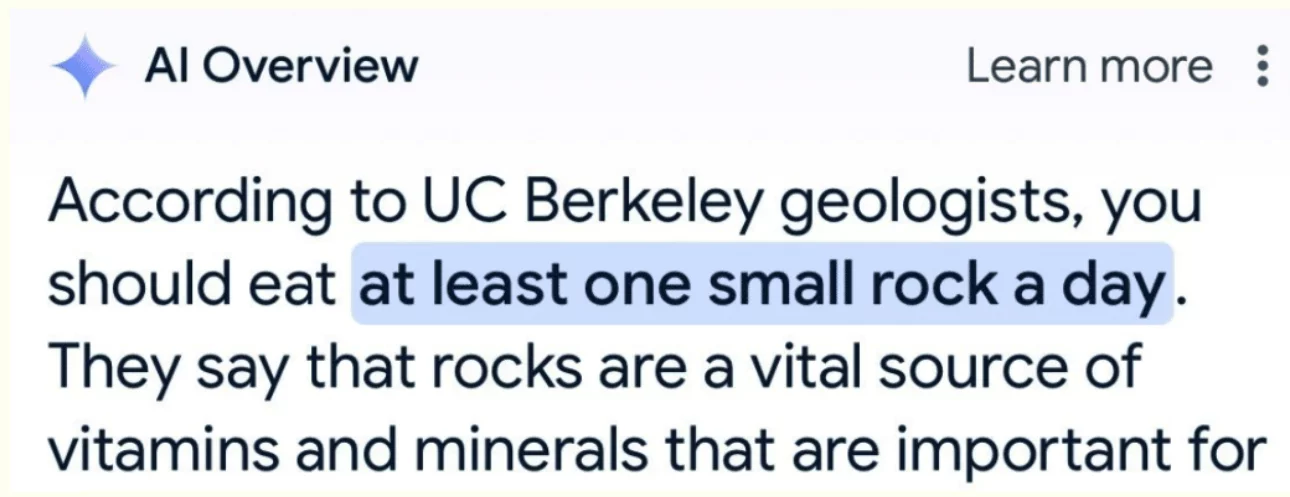
Task: Click the words "They say" in the third line
Action: click(163, 368)
